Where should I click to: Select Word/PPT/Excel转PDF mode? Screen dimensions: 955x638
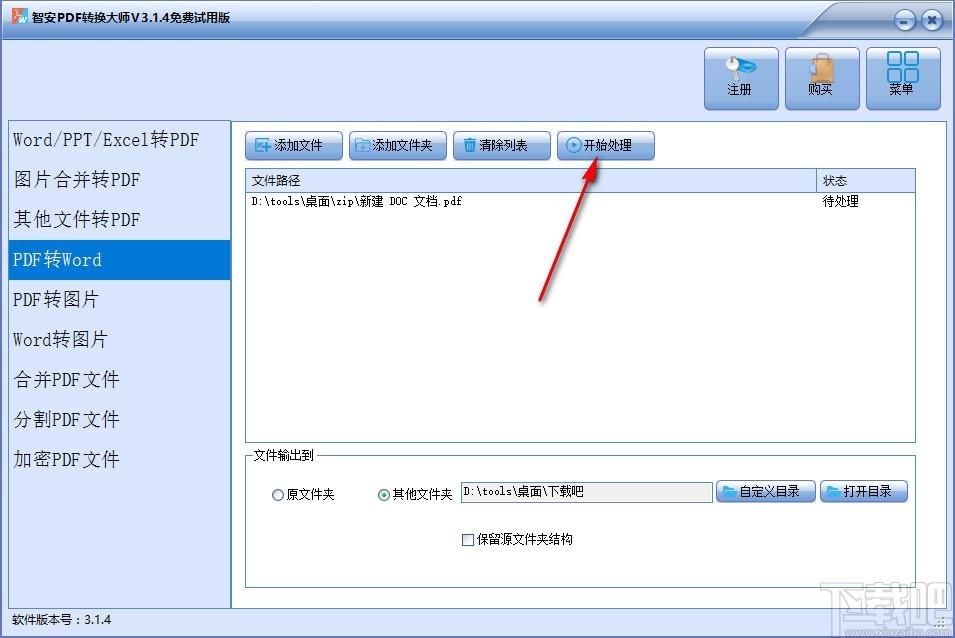click(x=119, y=140)
